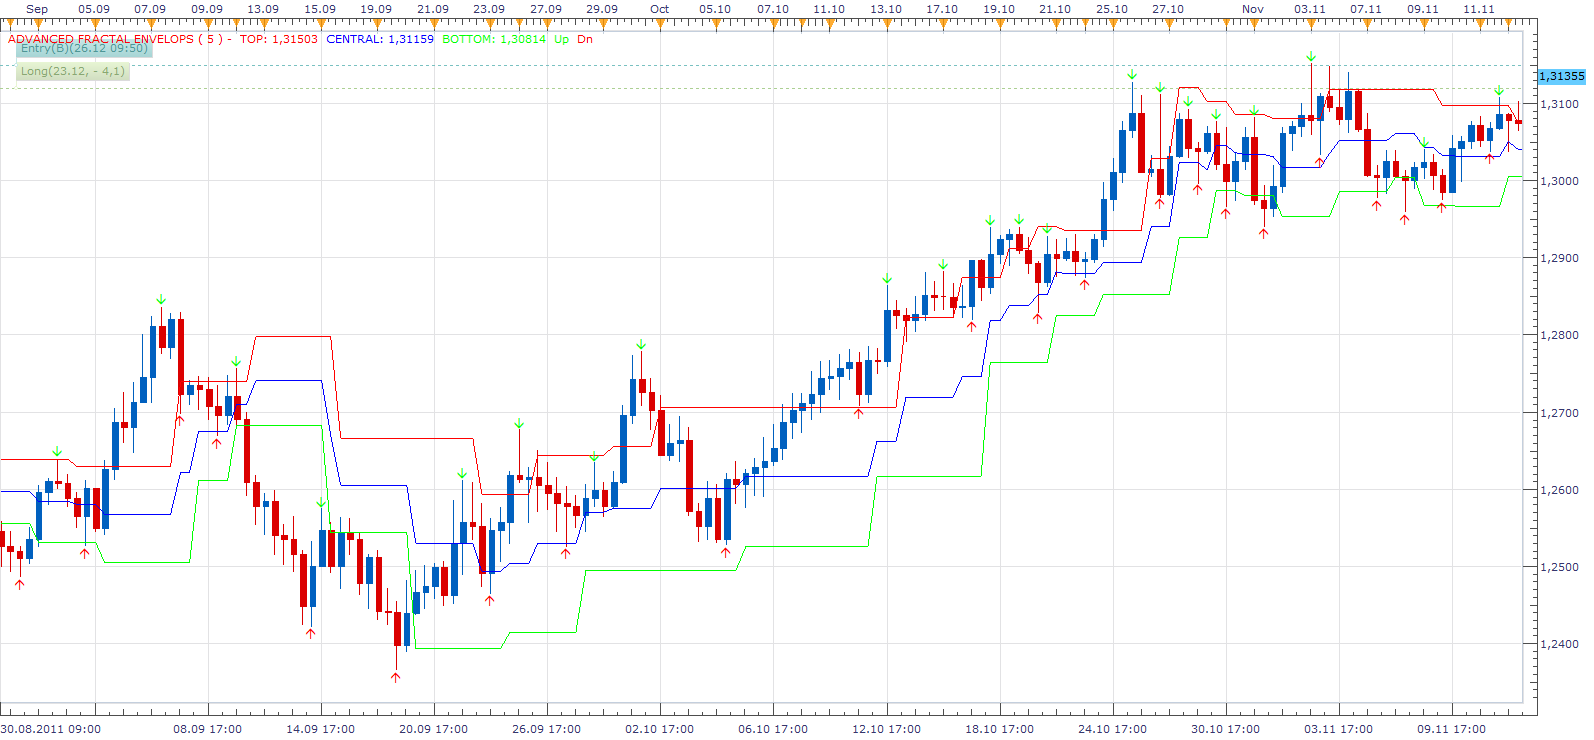Viewport: 1594px width, 740px height.
Task: Click the 24.10 17:00 bottom time label
Action: 1112,729
